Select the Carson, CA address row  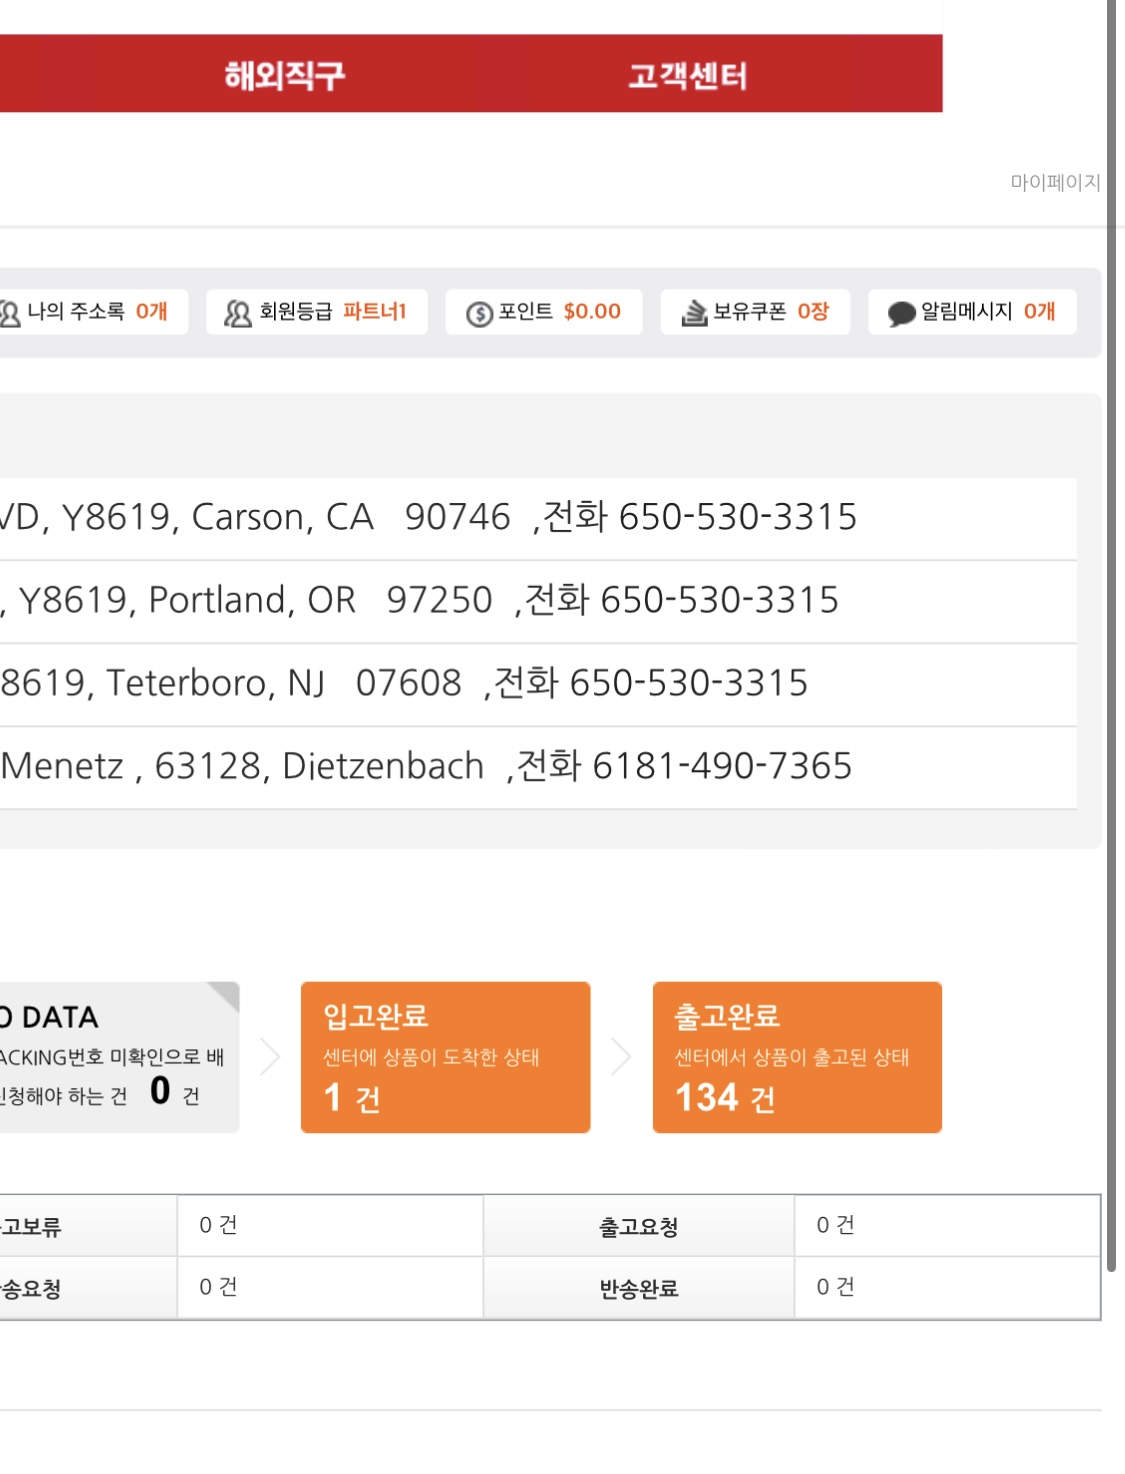pyautogui.click(x=430, y=518)
